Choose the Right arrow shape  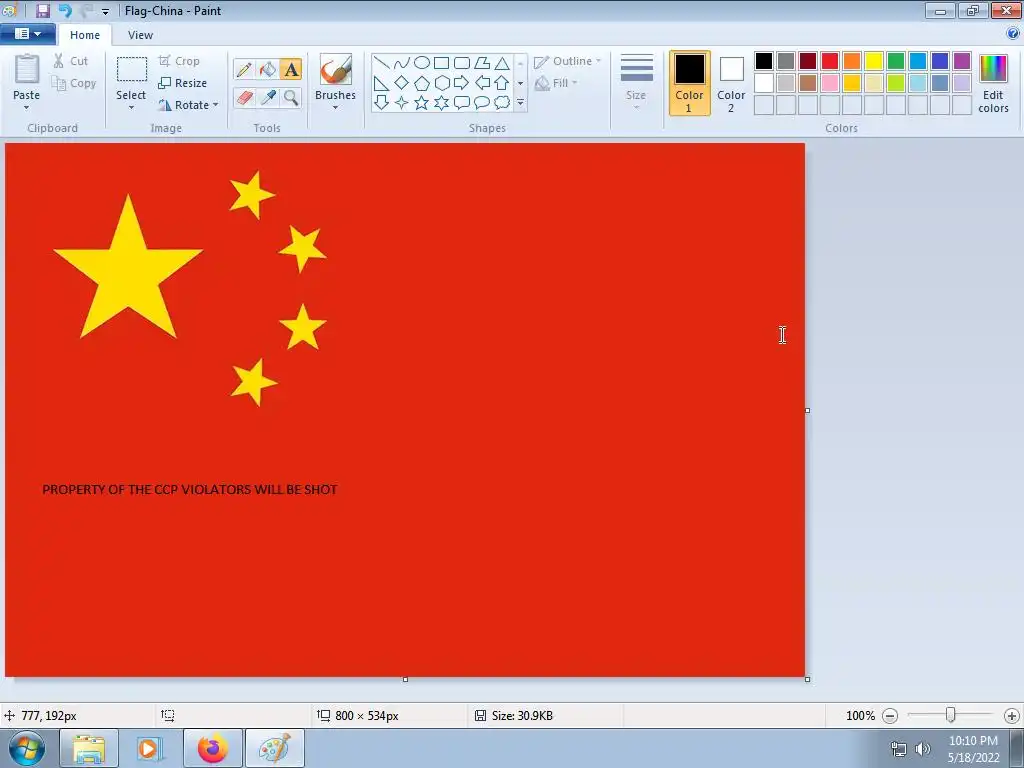coord(462,83)
